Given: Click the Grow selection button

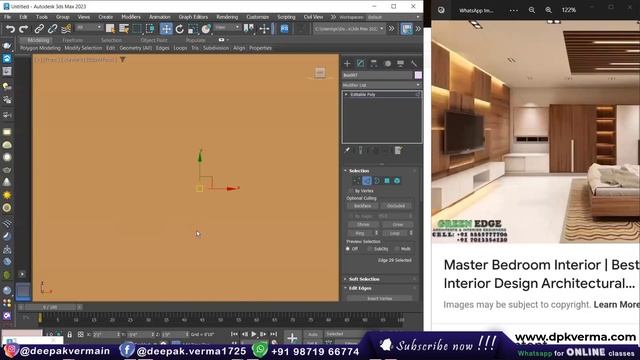Looking at the screenshot, I should tap(398, 224).
